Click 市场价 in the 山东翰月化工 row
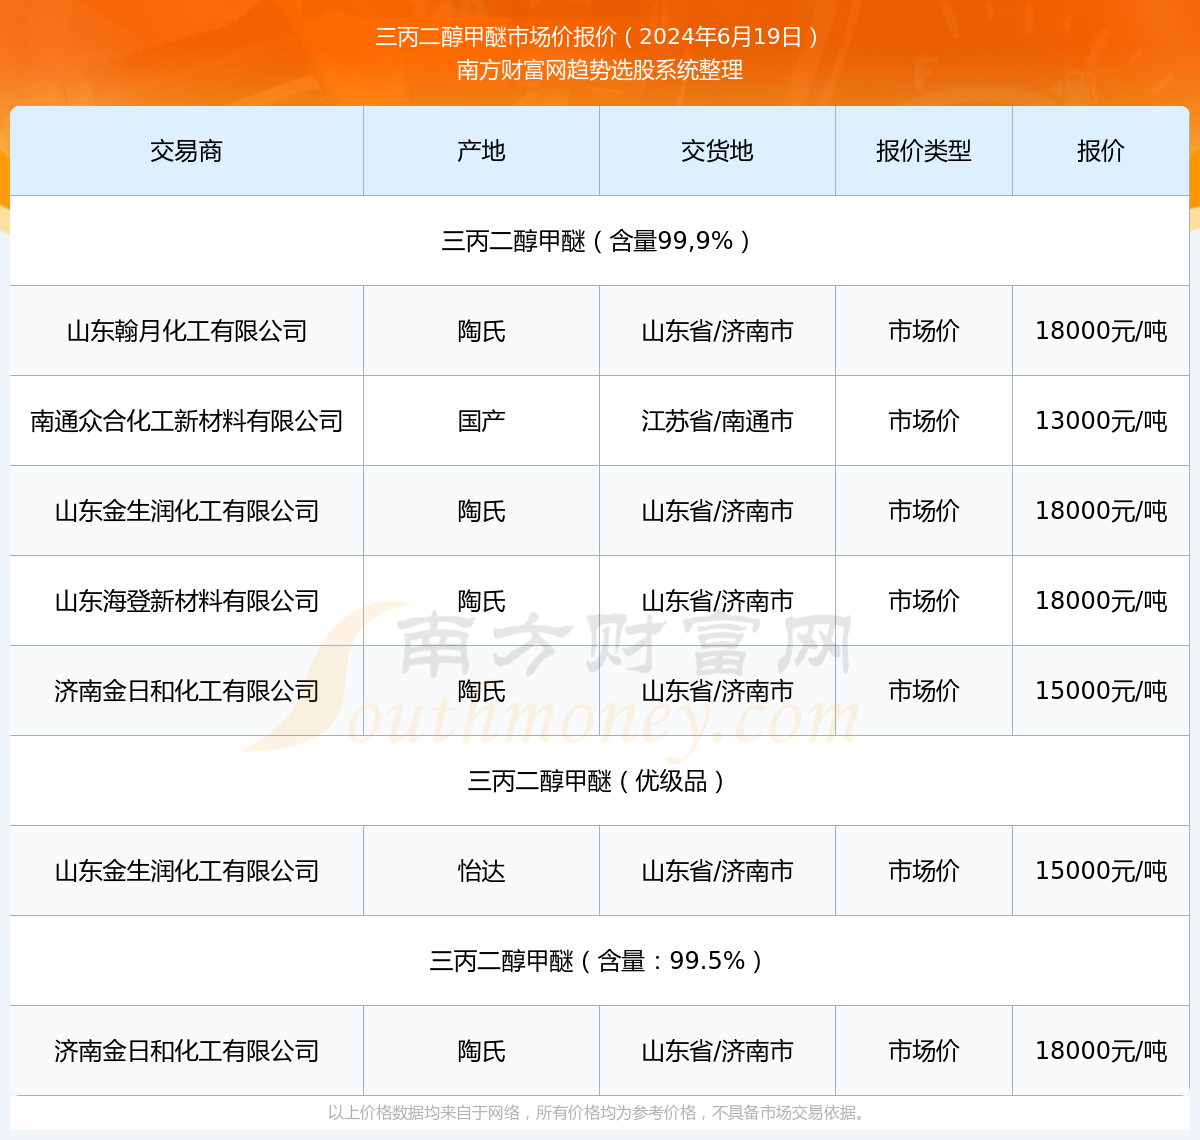 click(x=924, y=331)
